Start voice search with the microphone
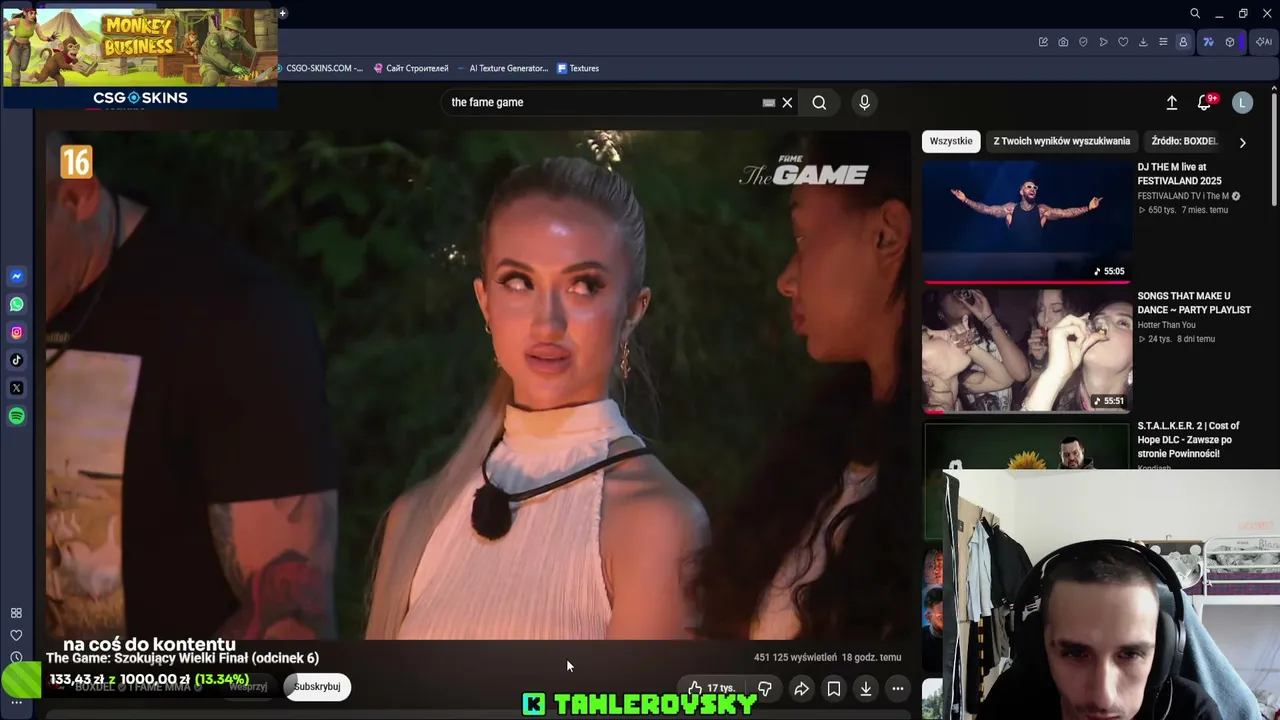 (865, 102)
